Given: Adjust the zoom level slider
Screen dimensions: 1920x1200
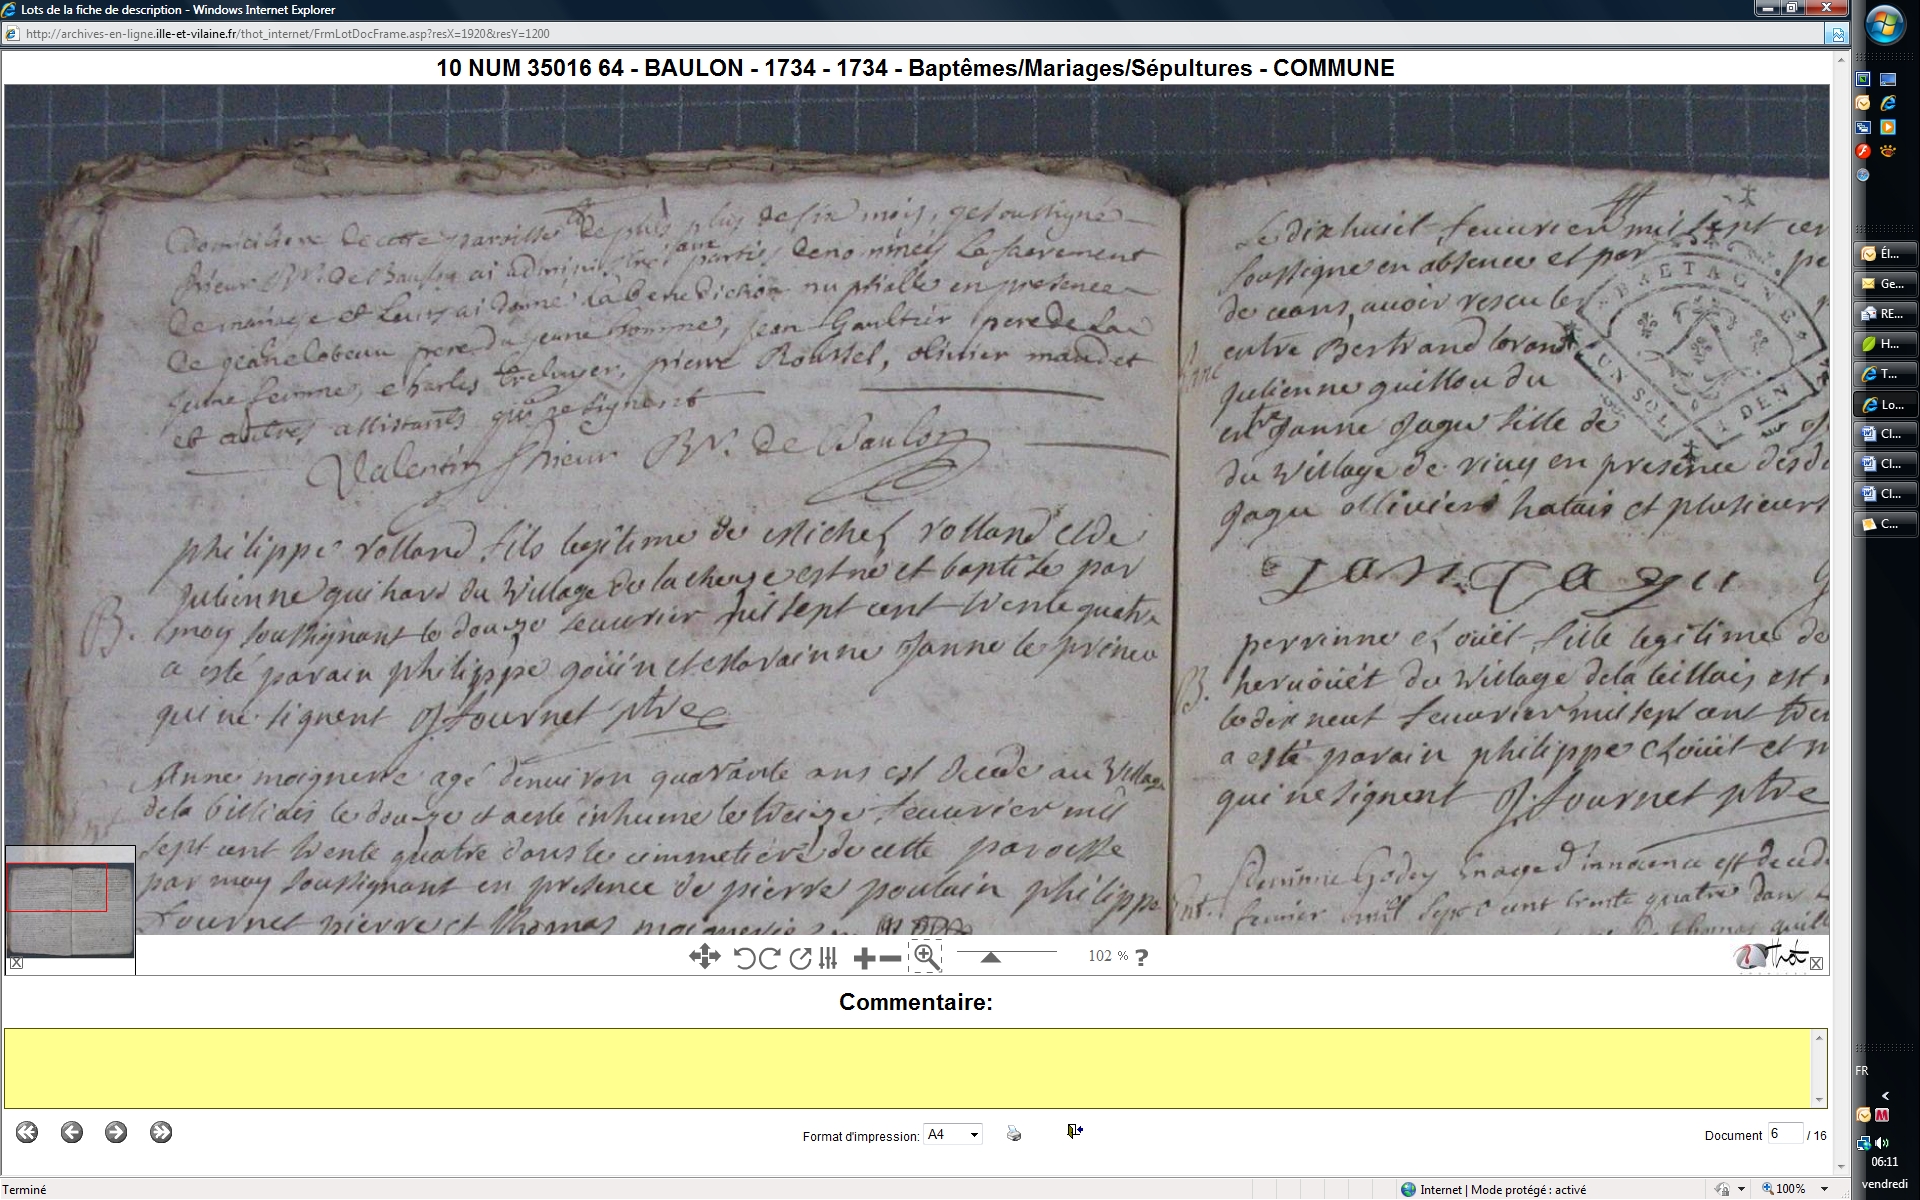Looking at the screenshot, I should pos(990,957).
